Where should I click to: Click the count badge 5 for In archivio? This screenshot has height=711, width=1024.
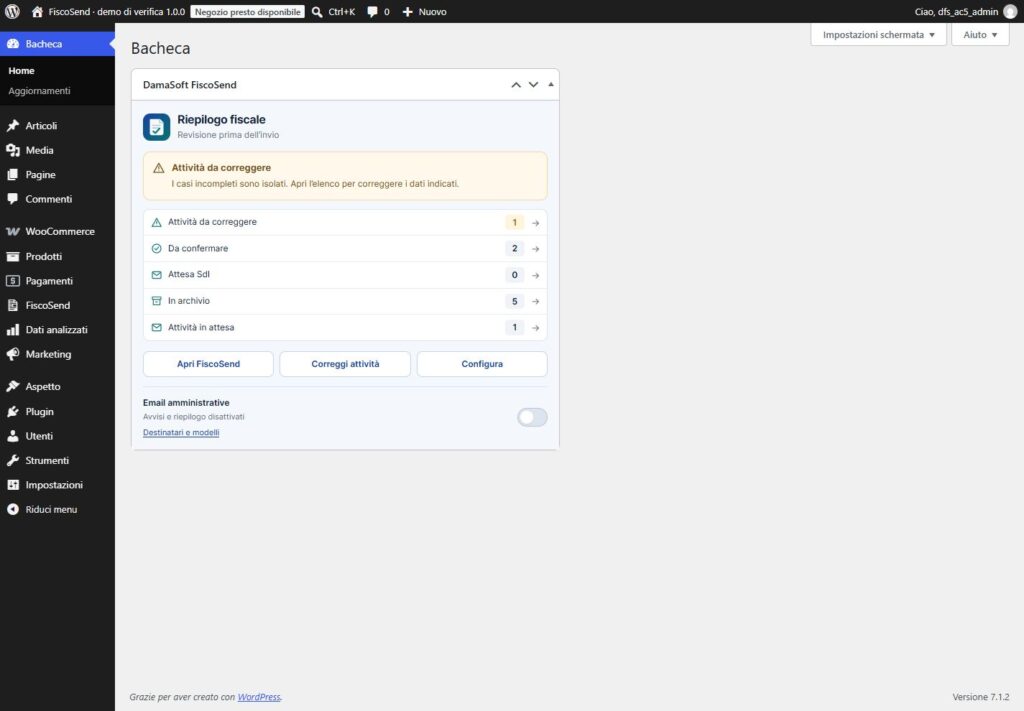[x=515, y=302]
